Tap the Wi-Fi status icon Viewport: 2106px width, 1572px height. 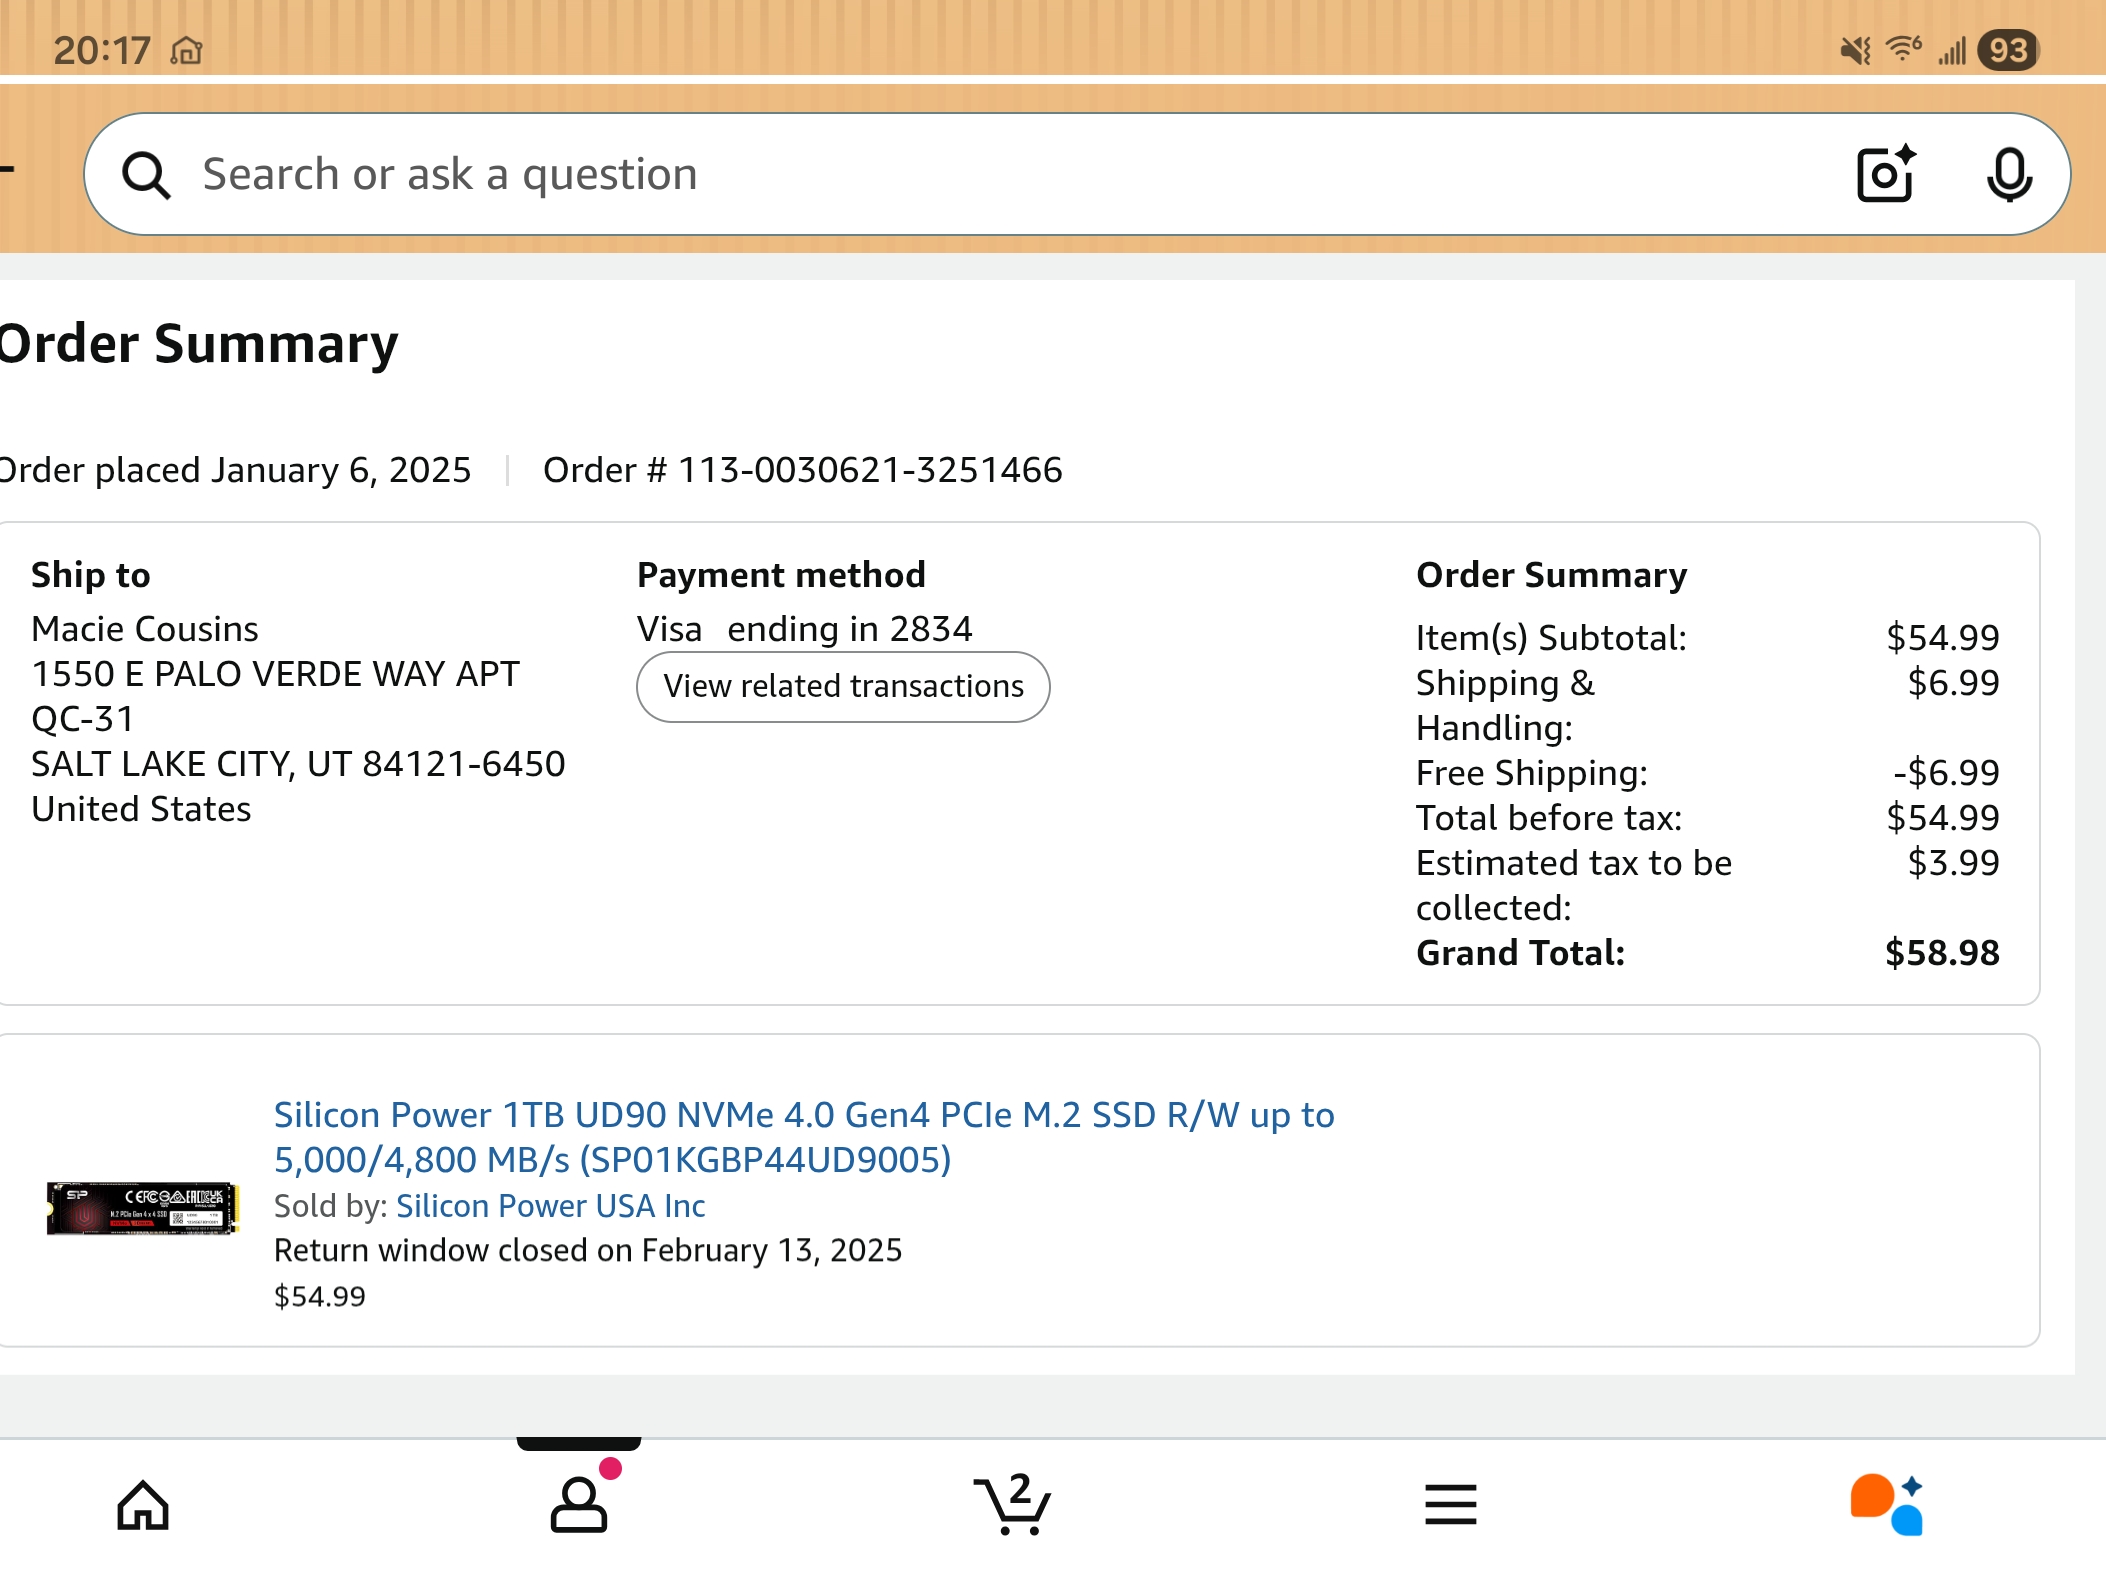[x=1903, y=49]
